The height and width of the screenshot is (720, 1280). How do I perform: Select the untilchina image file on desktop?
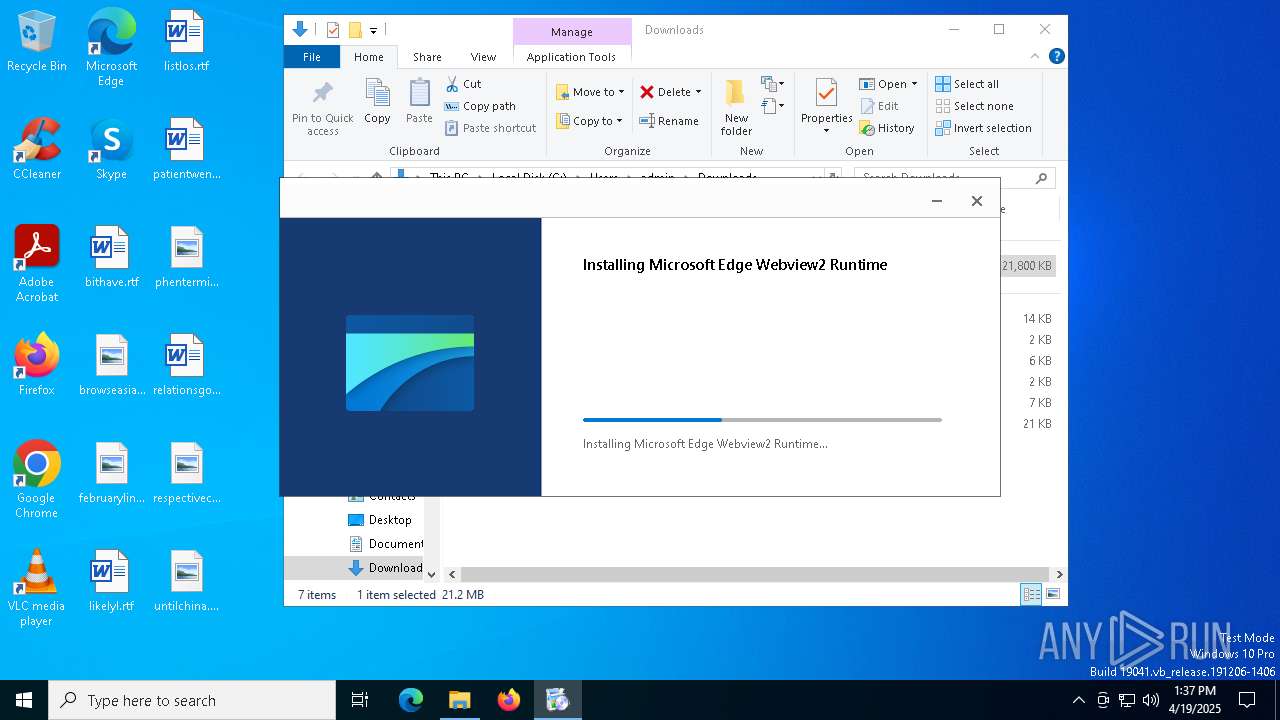pyautogui.click(x=186, y=582)
